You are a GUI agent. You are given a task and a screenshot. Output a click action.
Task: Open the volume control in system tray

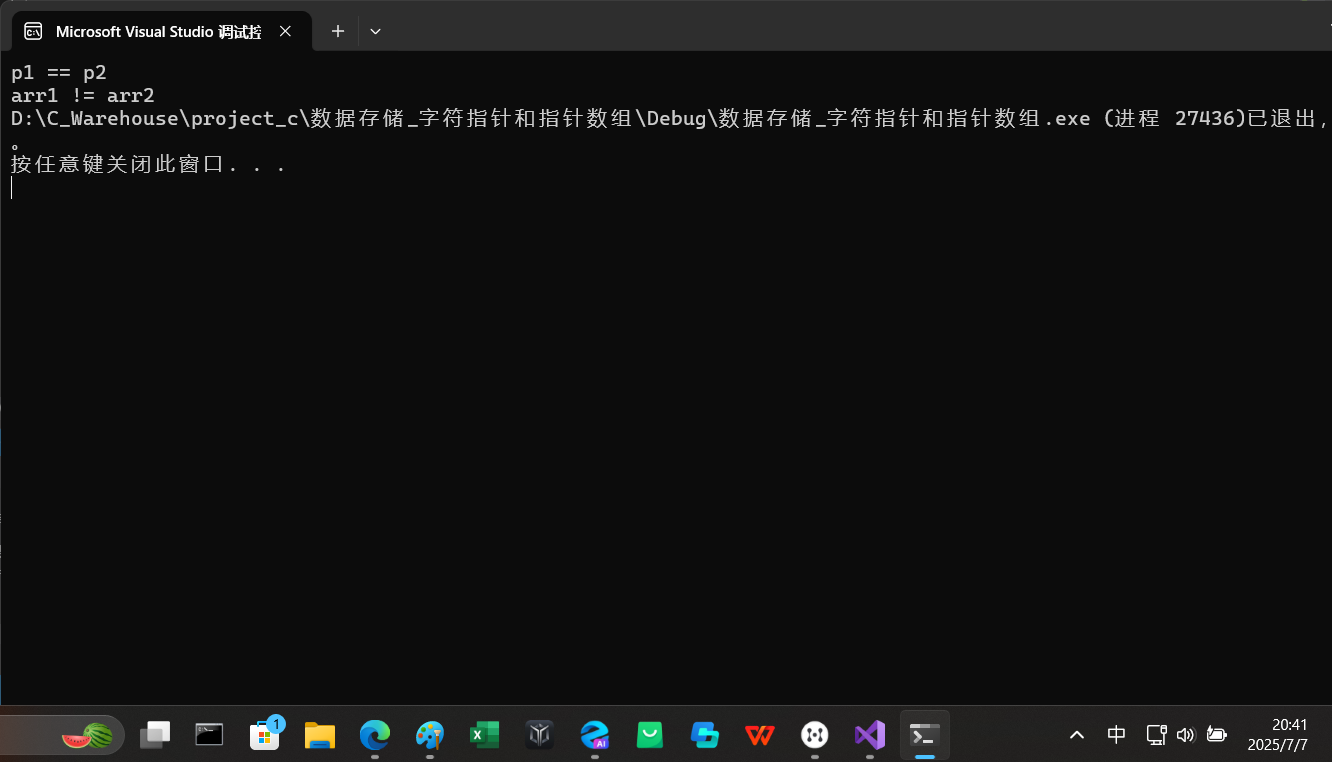pyautogui.click(x=1186, y=735)
